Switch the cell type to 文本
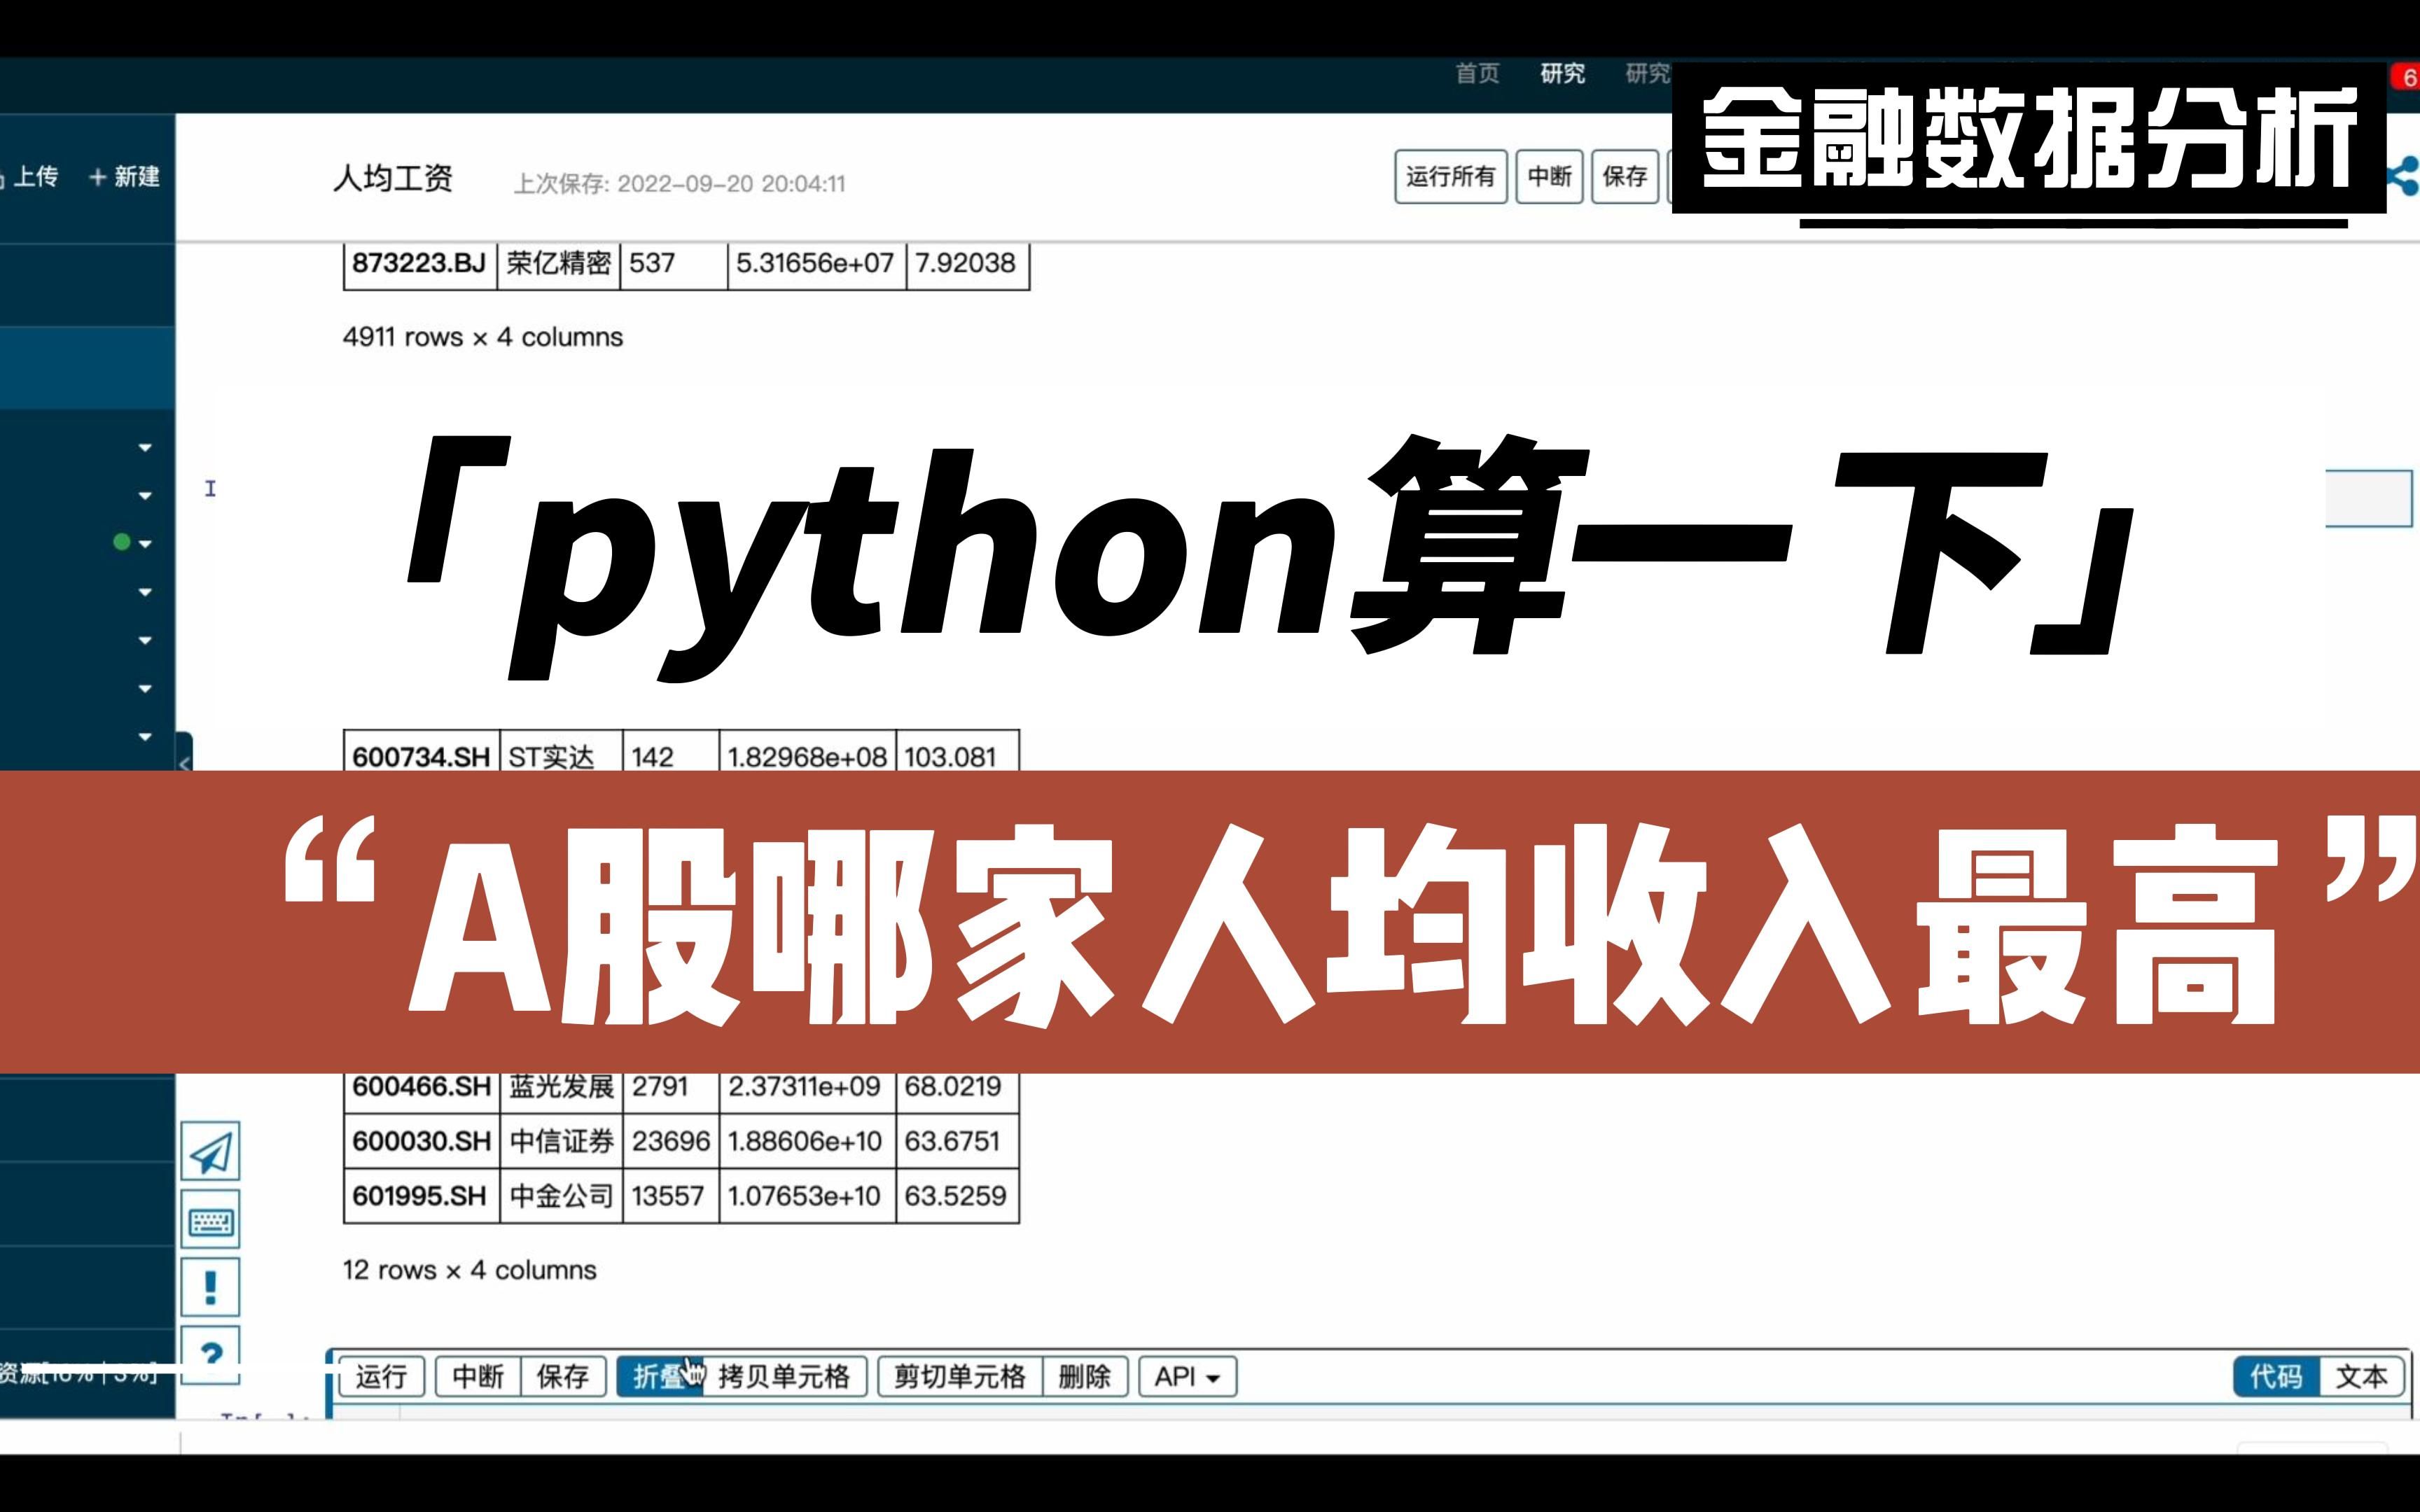Image resolution: width=2420 pixels, height=1512 pixels. coord(2361,1377)
